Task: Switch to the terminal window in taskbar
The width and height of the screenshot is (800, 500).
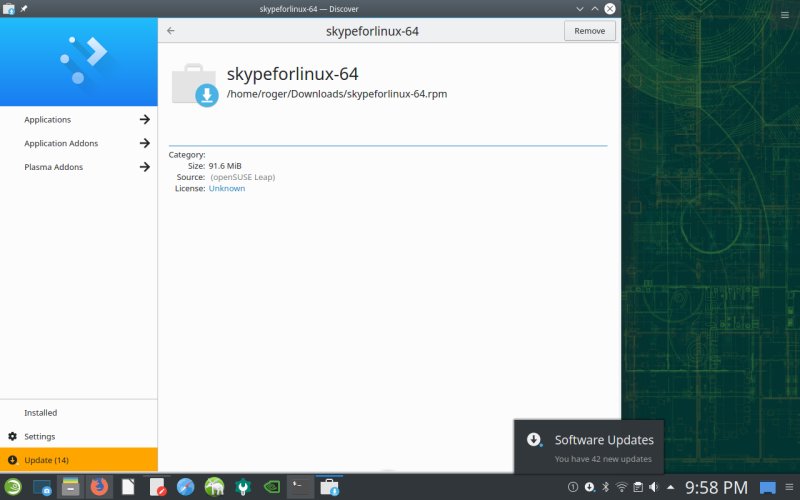Action: (300, 487)
